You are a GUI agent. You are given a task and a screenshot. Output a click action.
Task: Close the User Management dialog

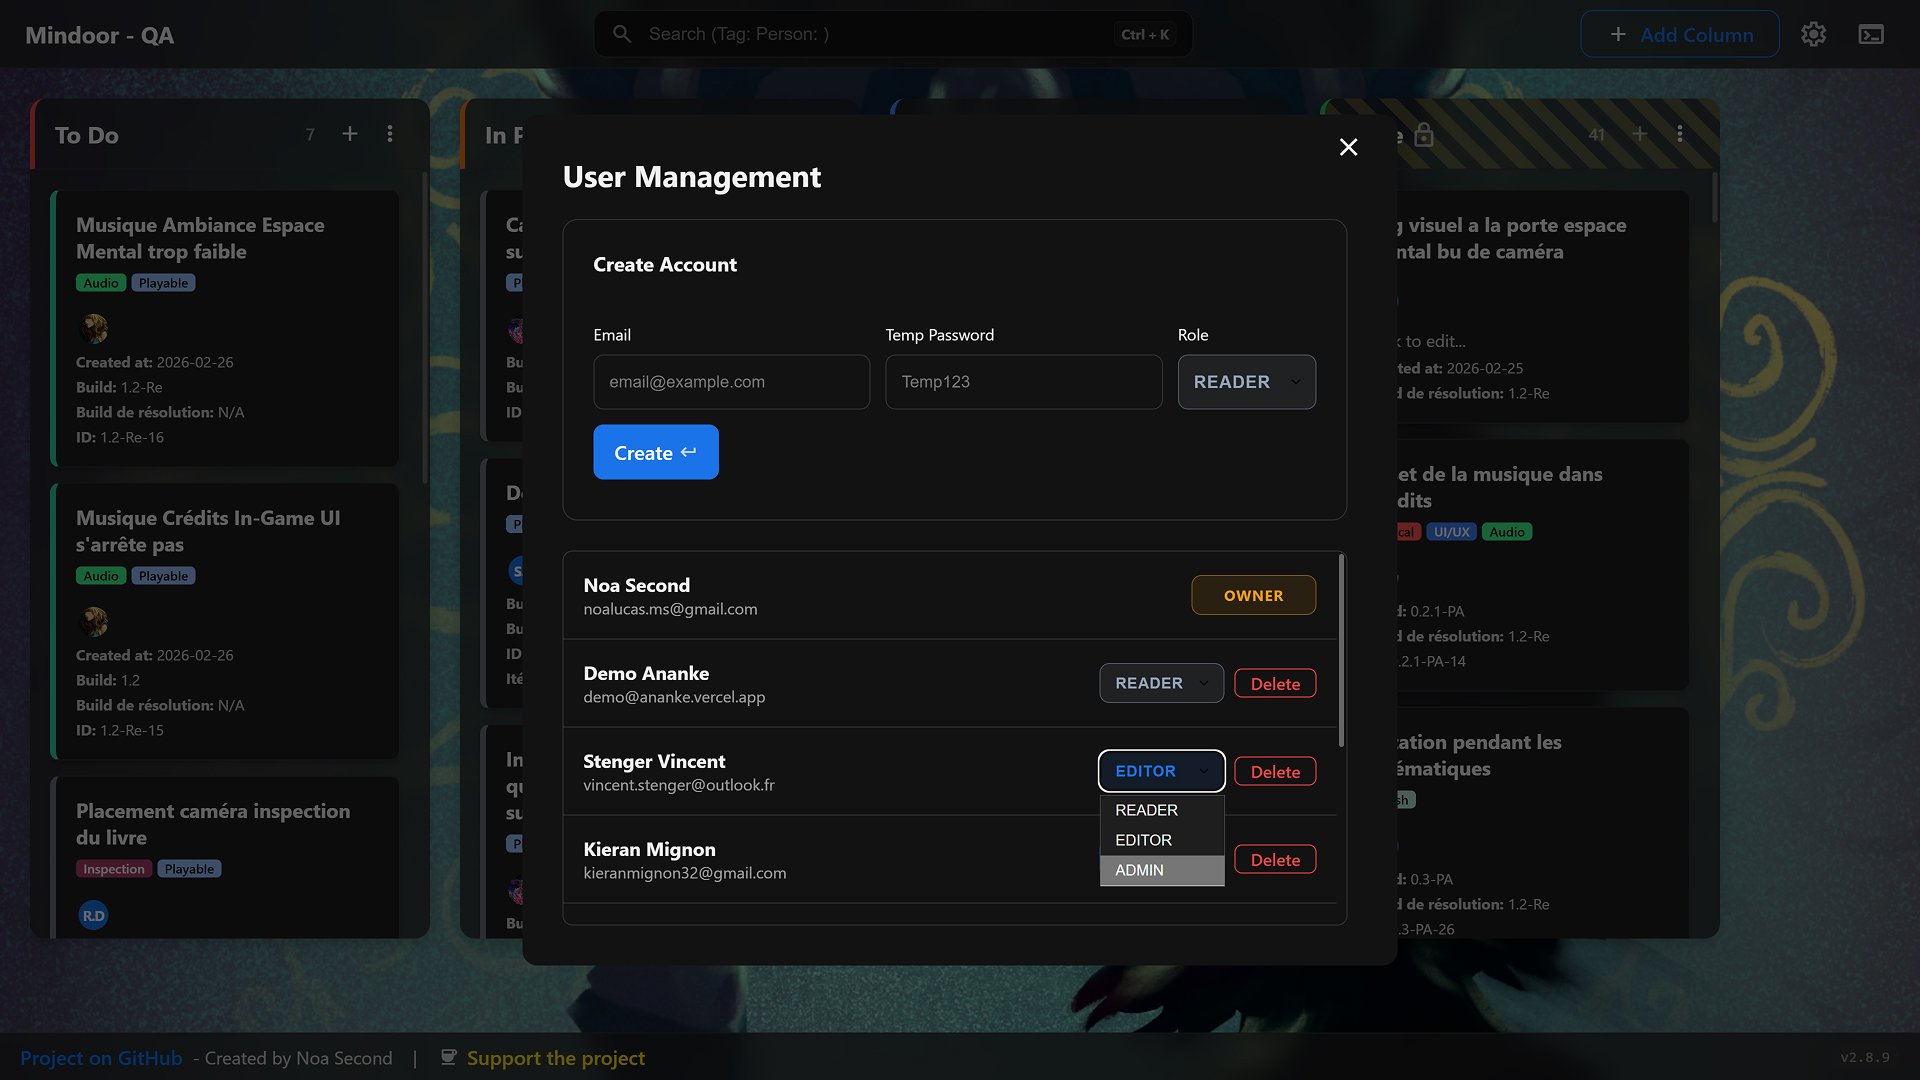1348,147
